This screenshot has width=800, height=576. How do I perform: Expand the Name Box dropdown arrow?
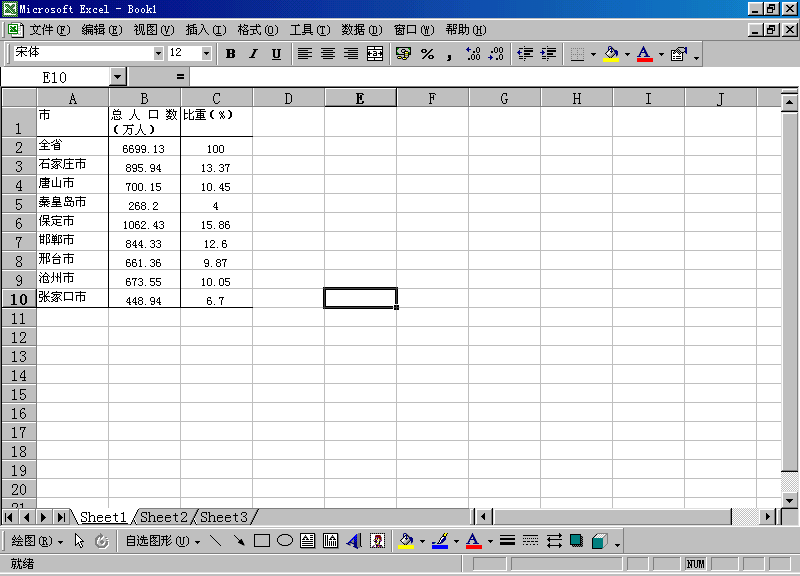click(x=118, y=76)
